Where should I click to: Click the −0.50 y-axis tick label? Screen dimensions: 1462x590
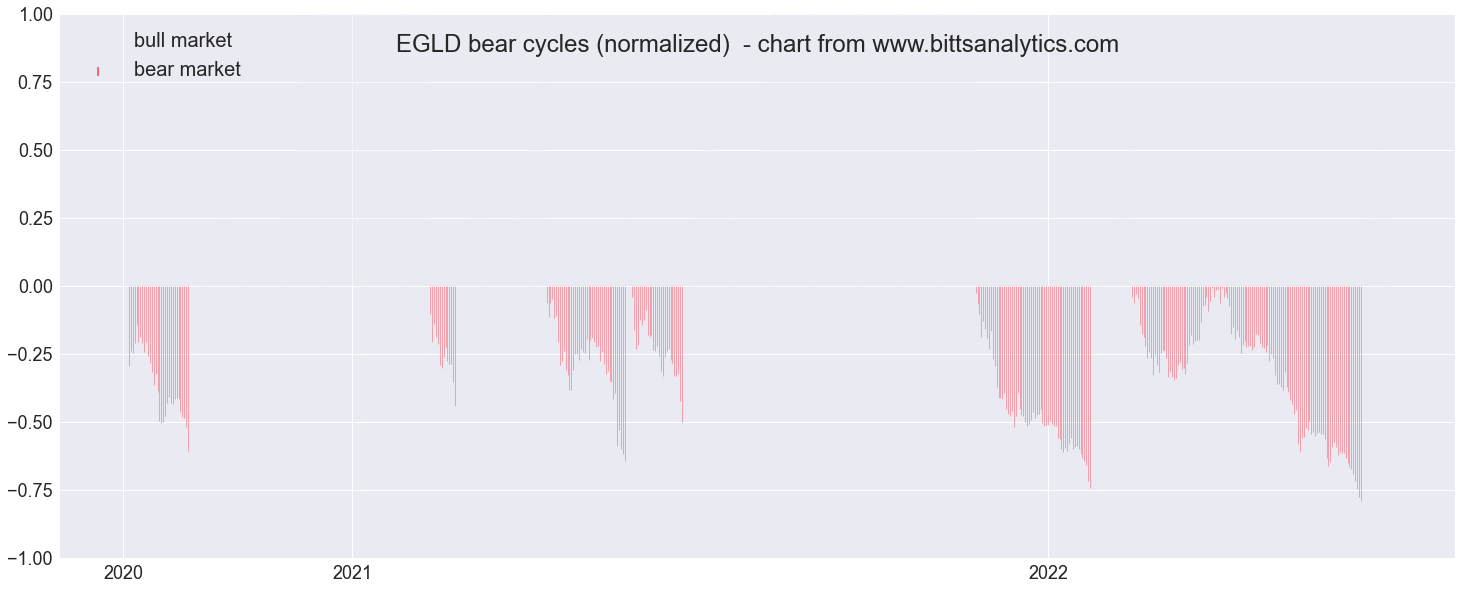click(28, 423)
